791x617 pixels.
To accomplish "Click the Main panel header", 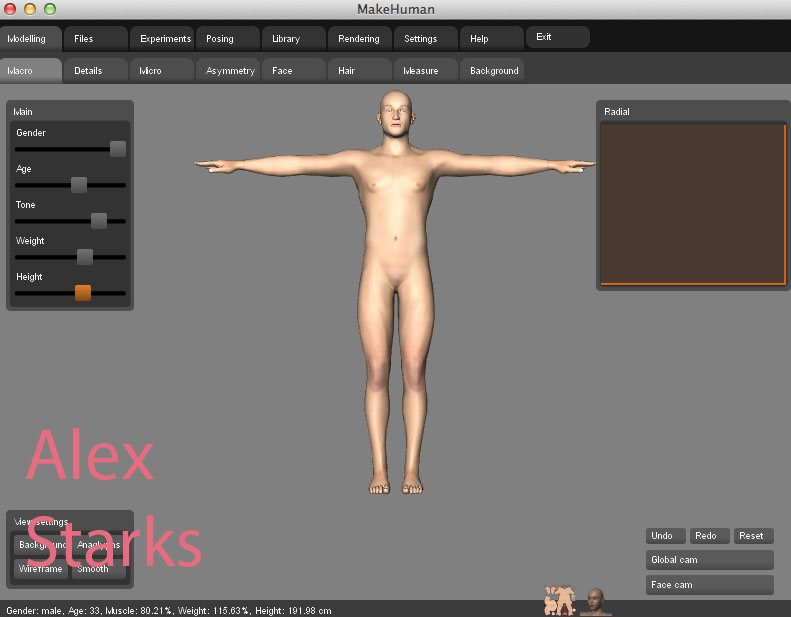I will point(70,111).
